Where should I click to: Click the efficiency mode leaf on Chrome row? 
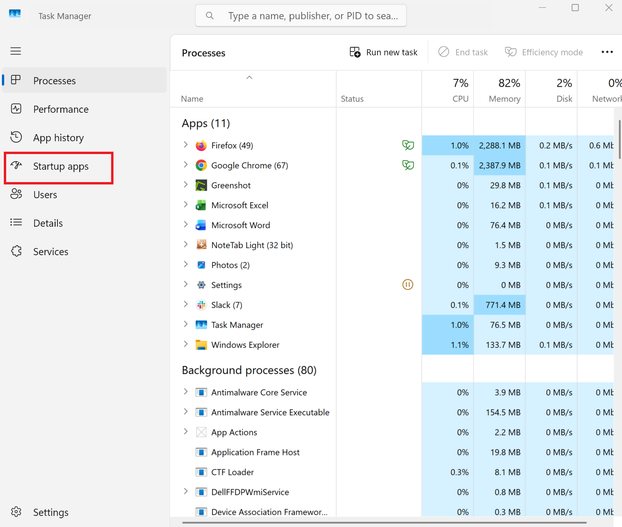[x=408, y=165]
